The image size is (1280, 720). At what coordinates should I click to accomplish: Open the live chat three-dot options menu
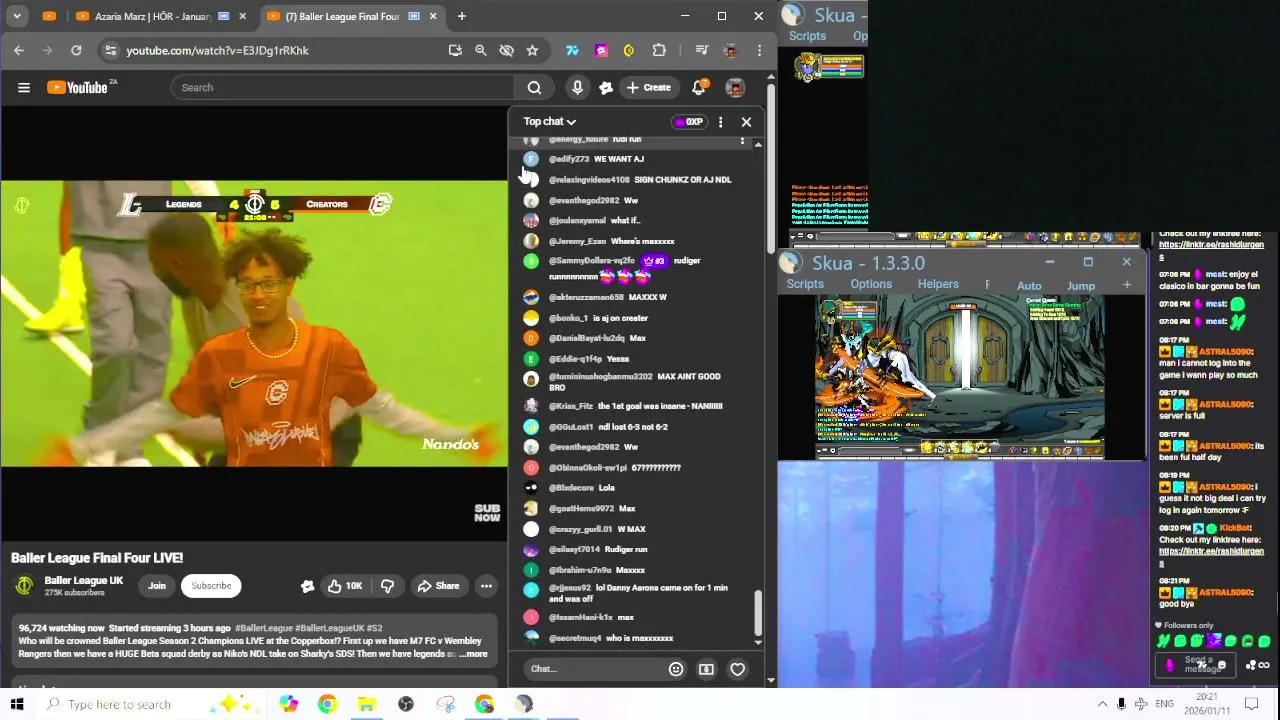[720, 122]
